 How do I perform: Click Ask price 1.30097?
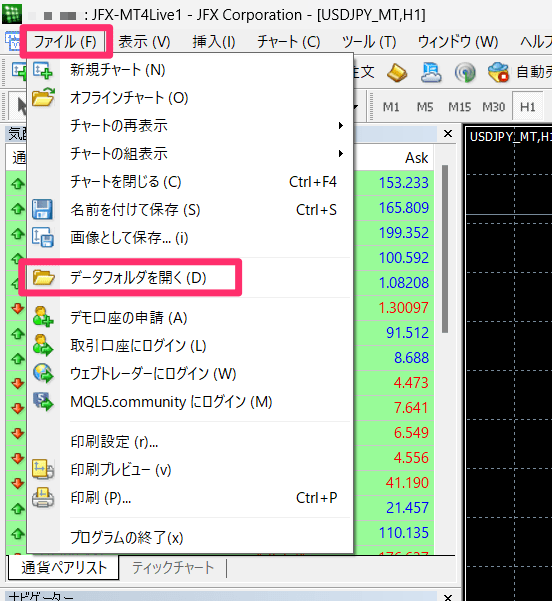pyautogui.click(x=403, y=307)
